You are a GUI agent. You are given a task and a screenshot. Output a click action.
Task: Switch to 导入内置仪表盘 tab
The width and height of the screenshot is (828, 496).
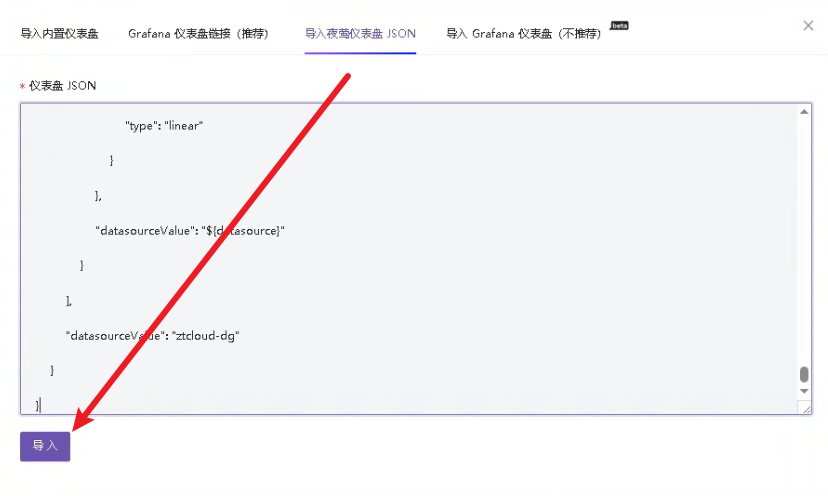pos(59,34)
